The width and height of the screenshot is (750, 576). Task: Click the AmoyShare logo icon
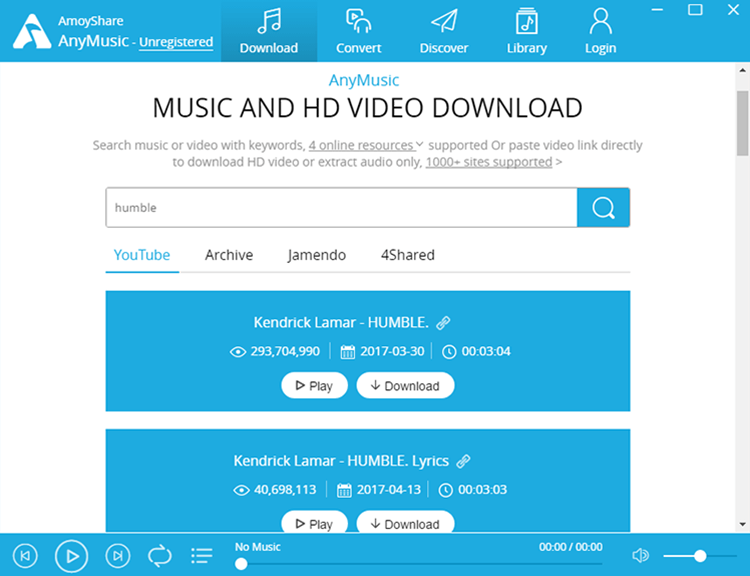[32, 32]
